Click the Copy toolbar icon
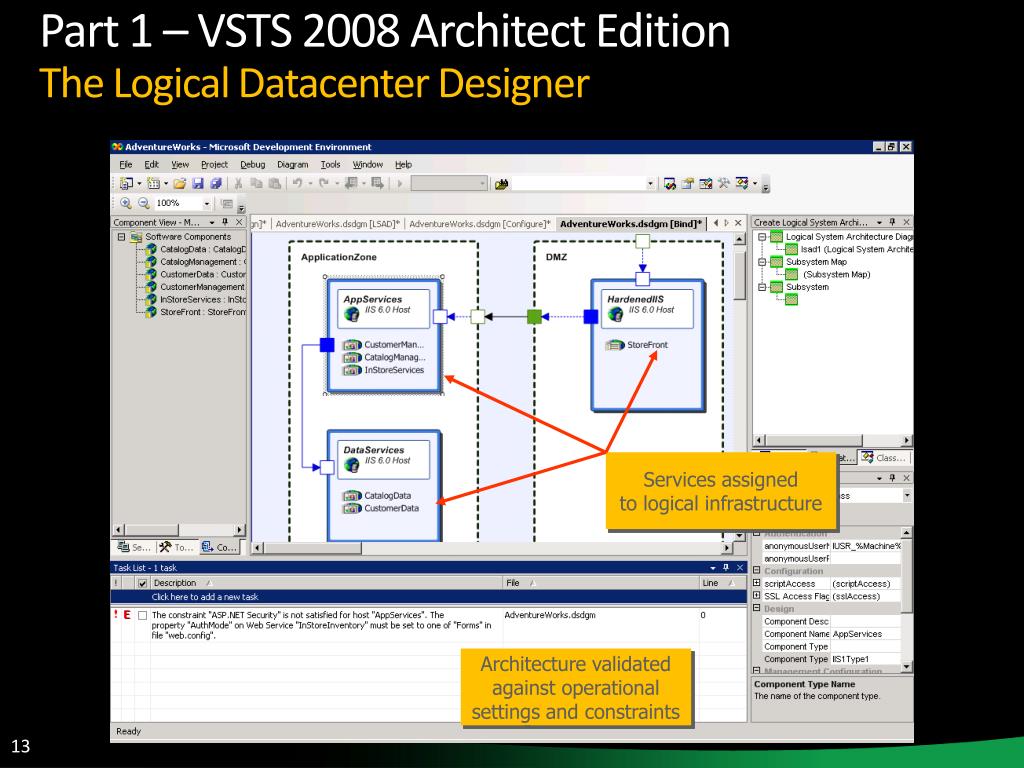Image resolution: width=1024 pixels, height=768 pixels. pyautogui.click(x=257, y=184)
